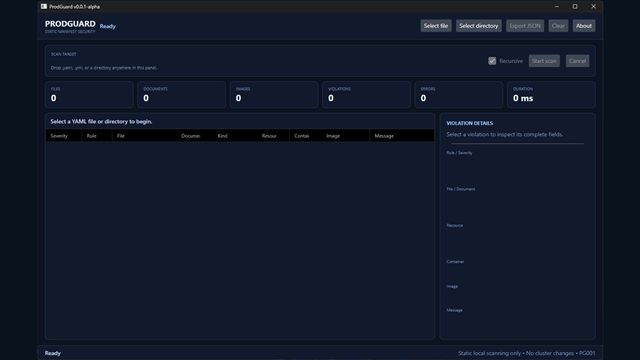Click the Image column header

[x=345, y=136]
